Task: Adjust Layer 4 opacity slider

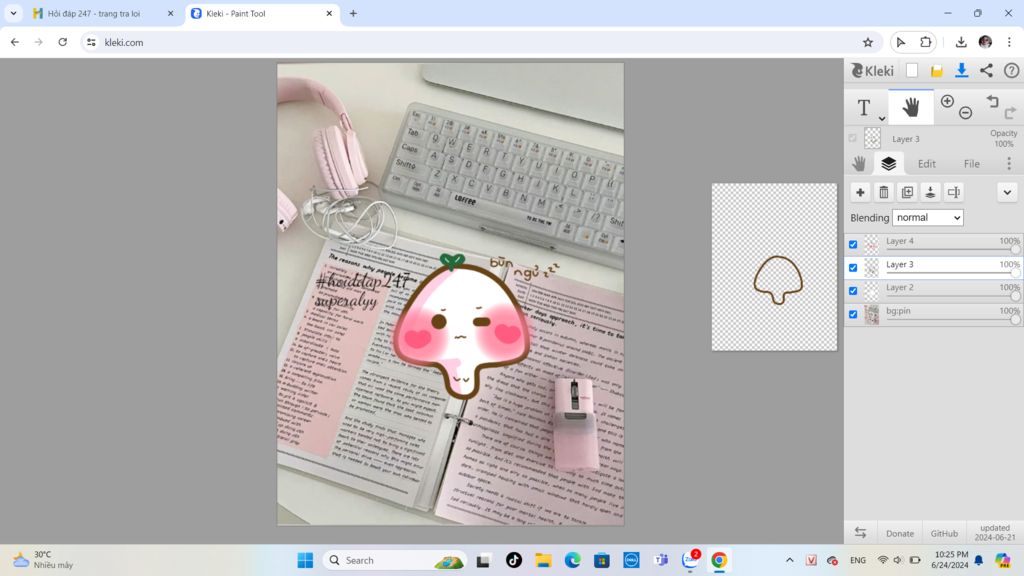Action: coord(1015,249)
